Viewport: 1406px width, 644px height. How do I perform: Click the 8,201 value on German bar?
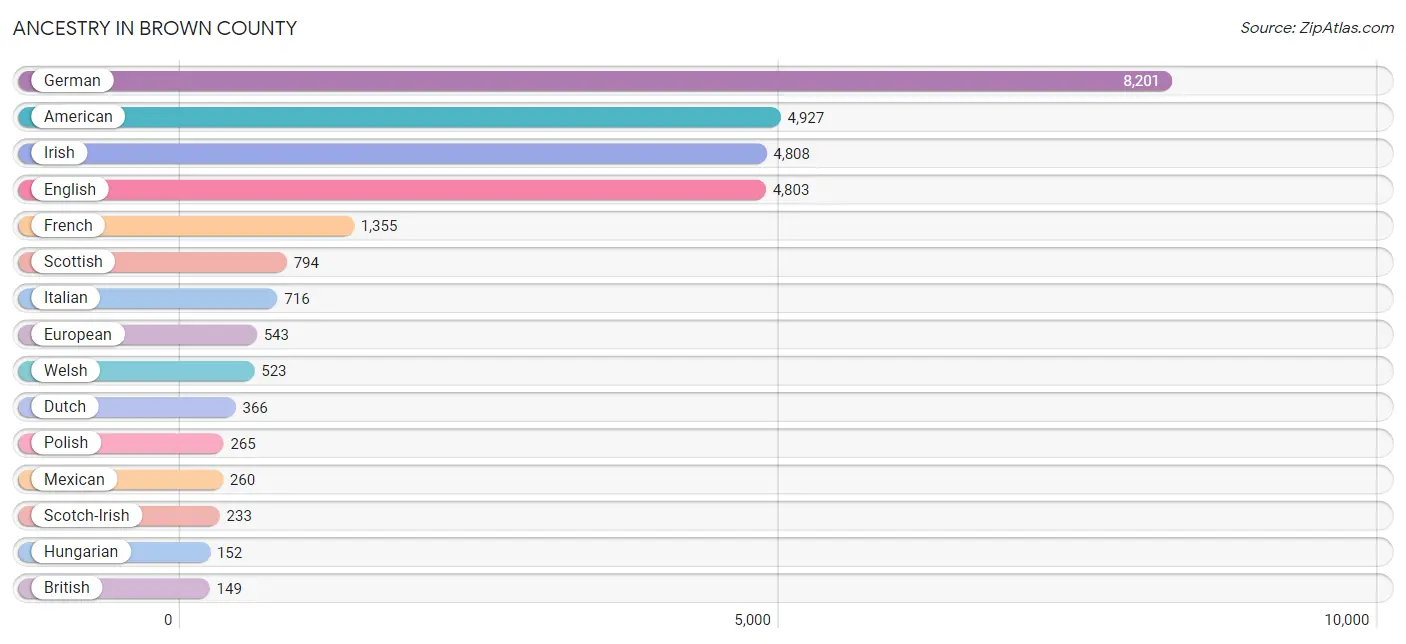[x=1141, y=81]
